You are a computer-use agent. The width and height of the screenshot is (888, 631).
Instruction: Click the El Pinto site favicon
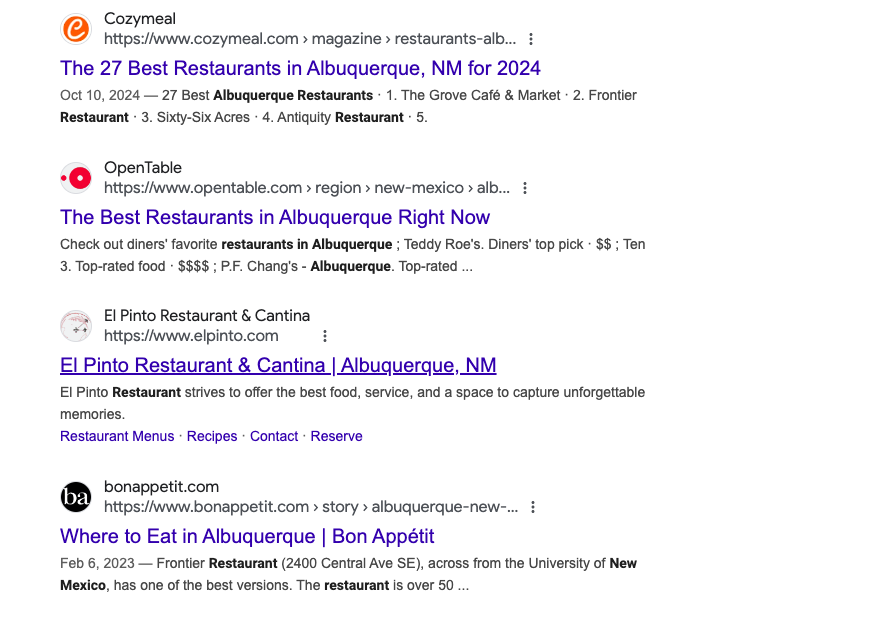point(76,326)
